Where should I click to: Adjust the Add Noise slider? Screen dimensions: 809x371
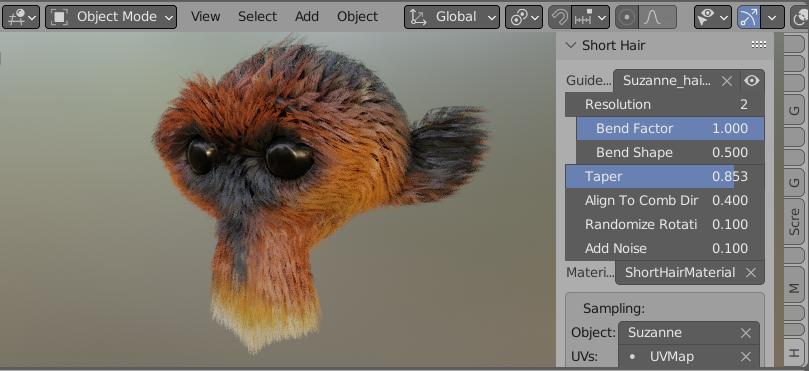(x=665, y=249)
